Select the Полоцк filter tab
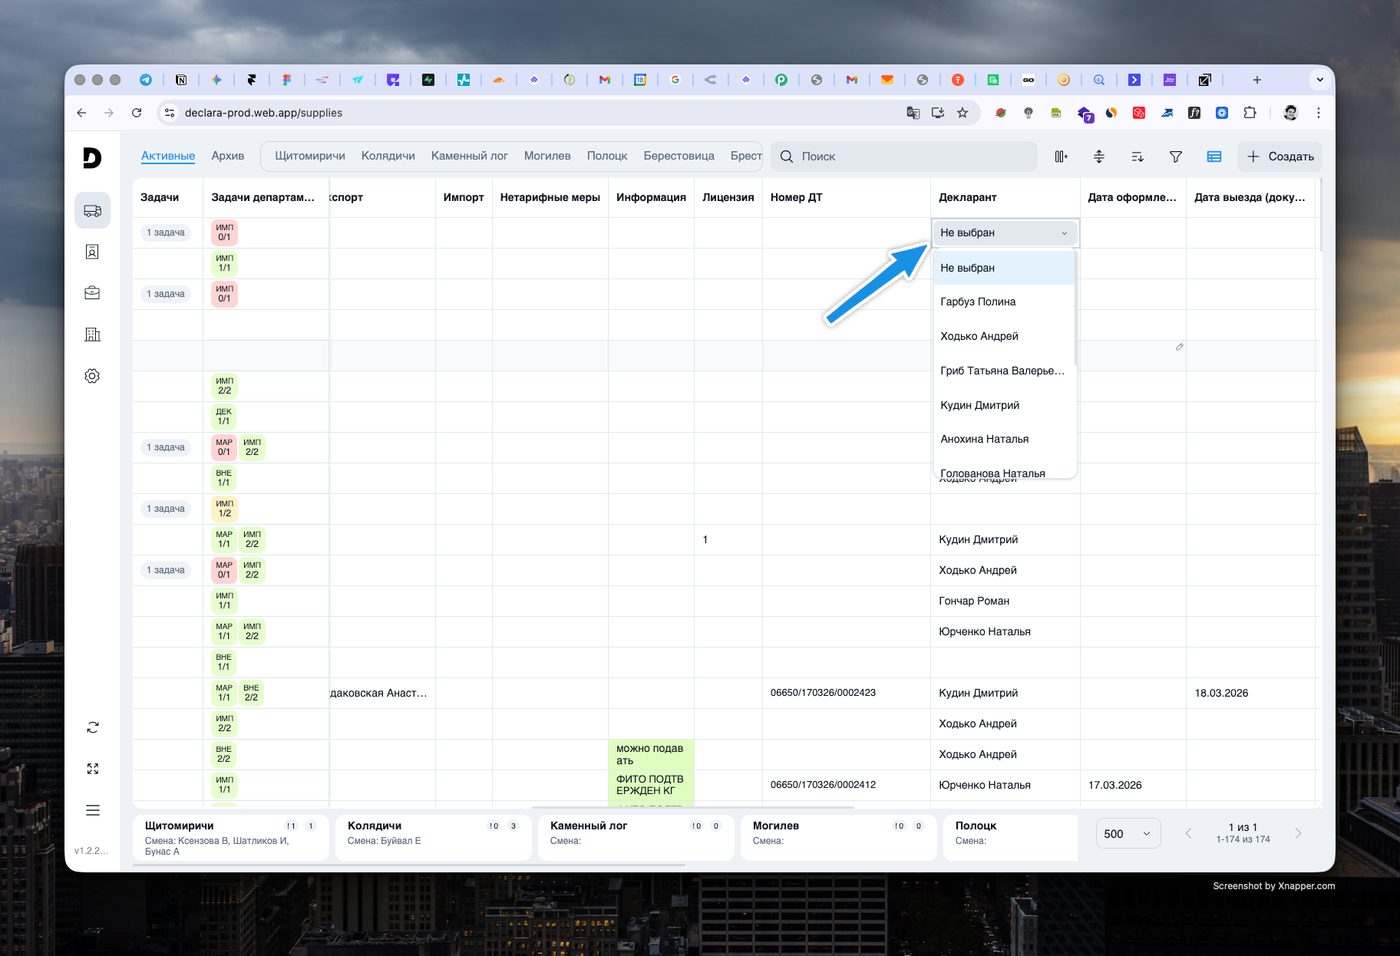Screen dimensions: 1400x956 pyautogui.click(x=607, y=156)
